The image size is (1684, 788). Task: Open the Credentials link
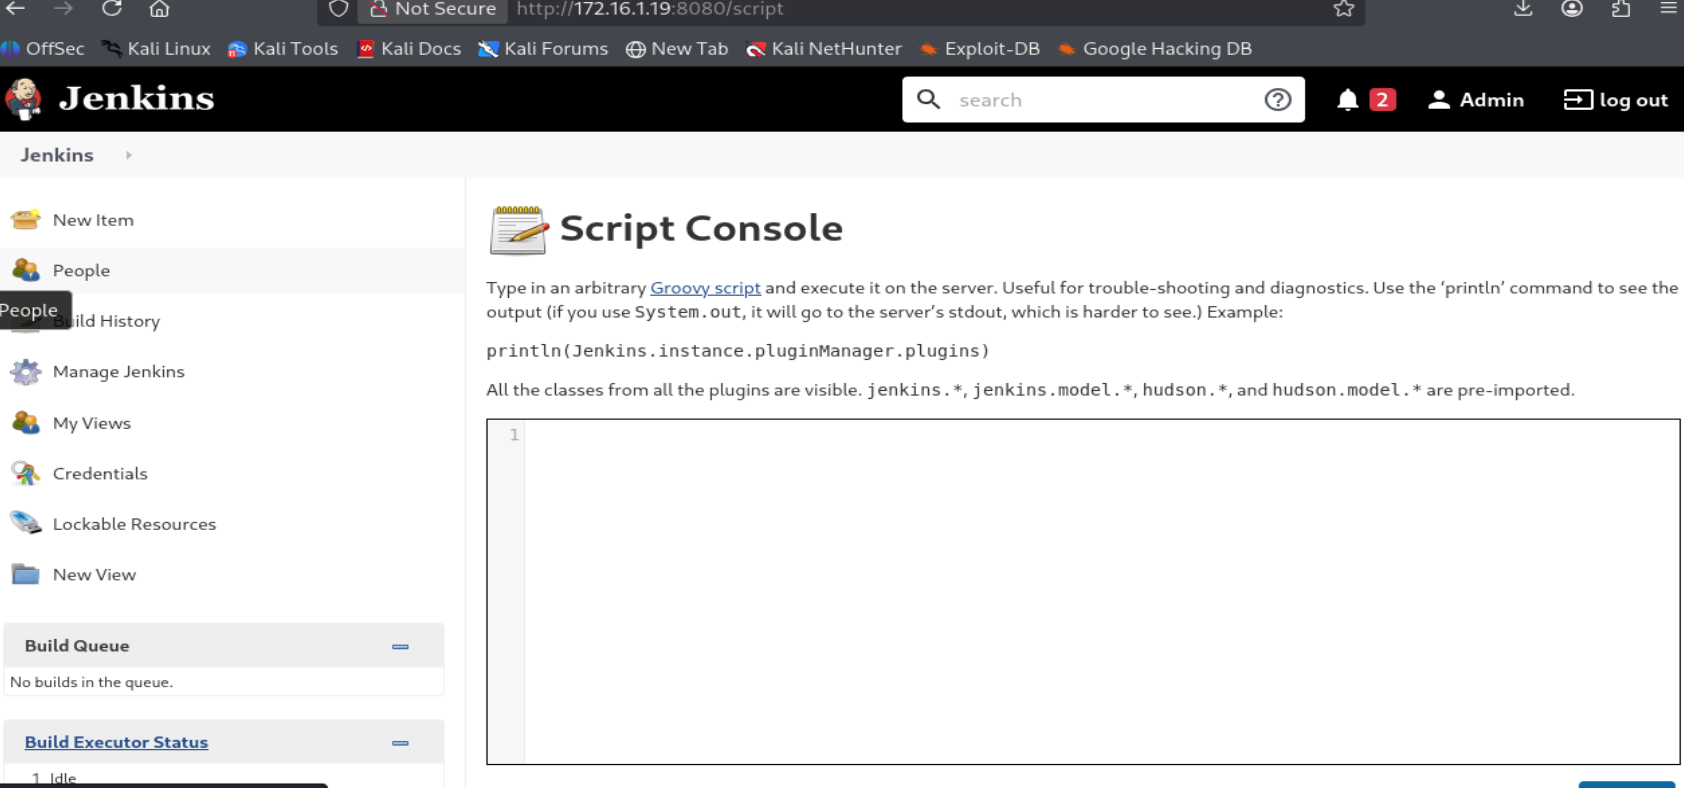point(100,474)
